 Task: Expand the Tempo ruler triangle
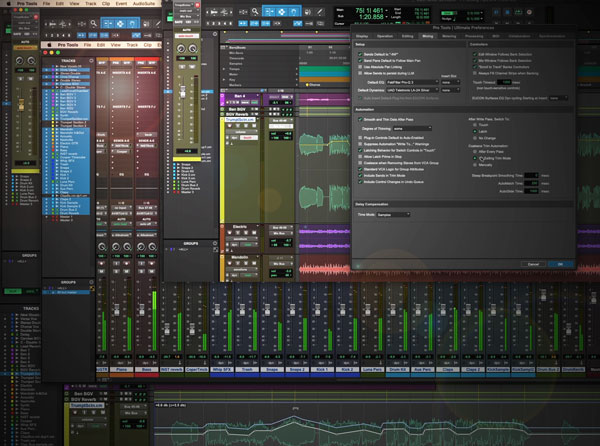(224, 69)
